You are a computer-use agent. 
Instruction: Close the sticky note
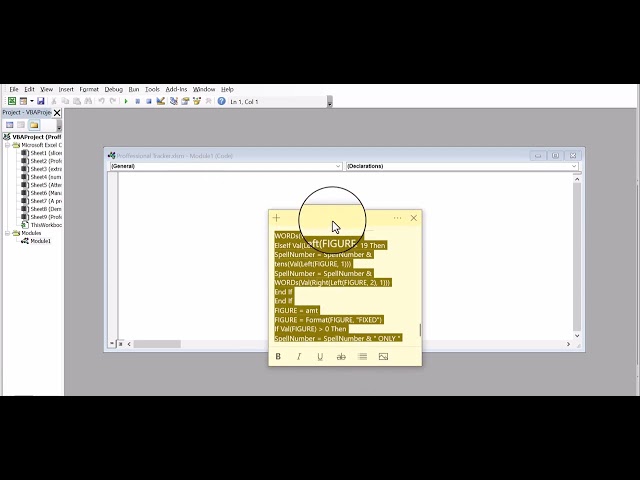[x=413, y=218]
